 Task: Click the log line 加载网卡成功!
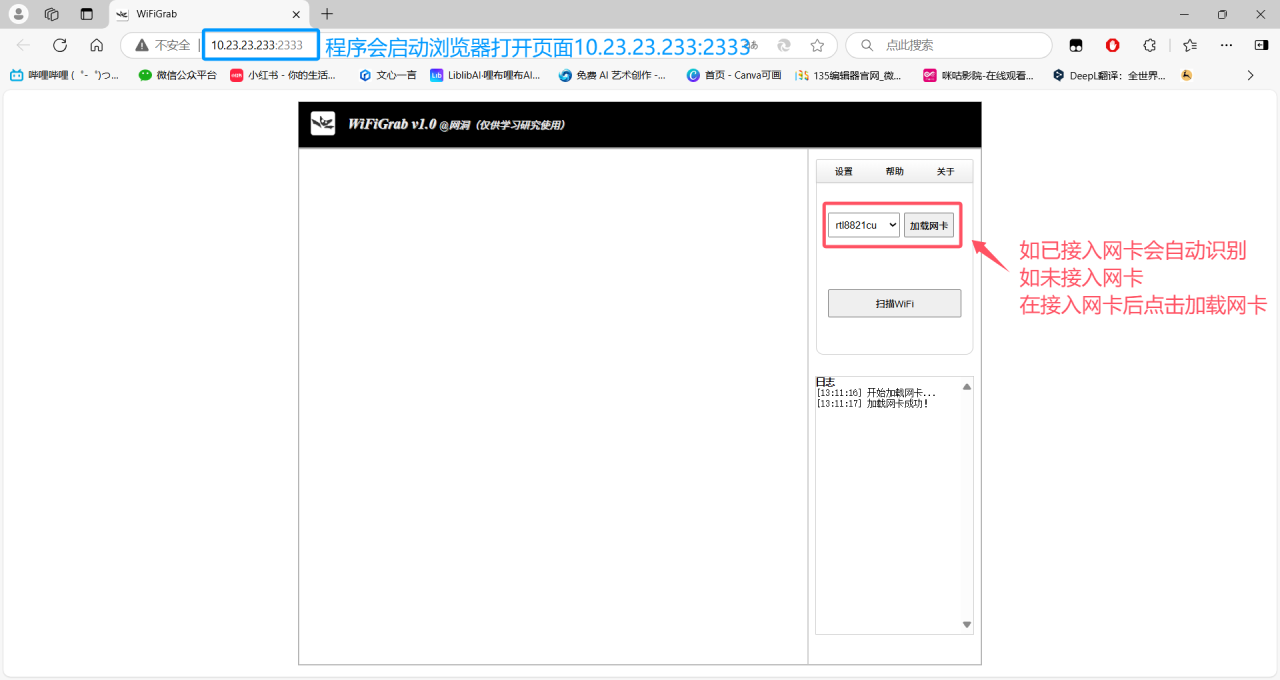(872, 404)
